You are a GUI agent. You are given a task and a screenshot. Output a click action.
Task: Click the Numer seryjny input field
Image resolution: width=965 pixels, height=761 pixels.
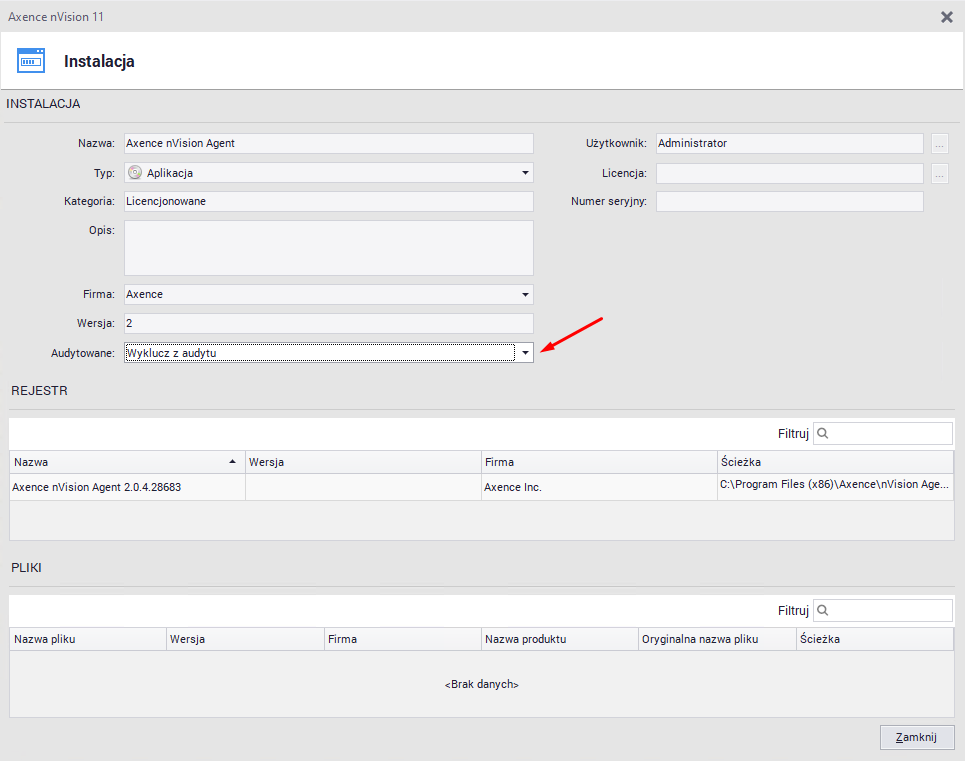[789, 202]
